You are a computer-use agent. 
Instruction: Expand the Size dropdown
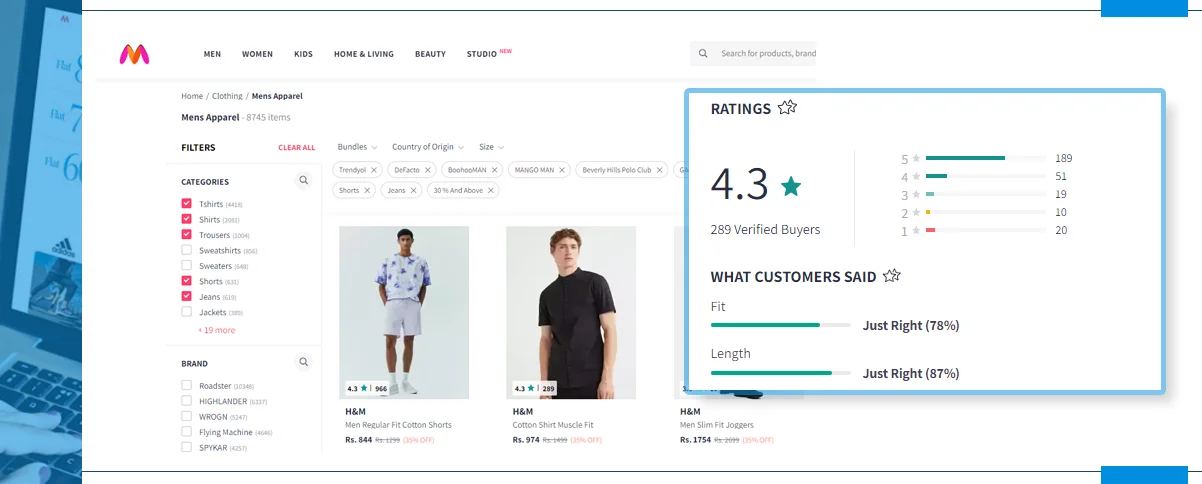[491, 147]
